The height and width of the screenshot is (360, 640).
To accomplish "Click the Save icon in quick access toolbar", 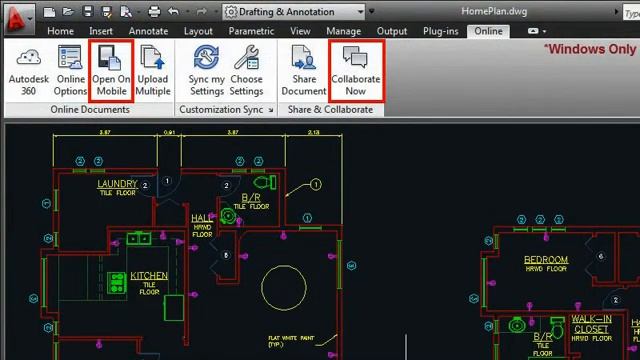I will pos(88,11).
